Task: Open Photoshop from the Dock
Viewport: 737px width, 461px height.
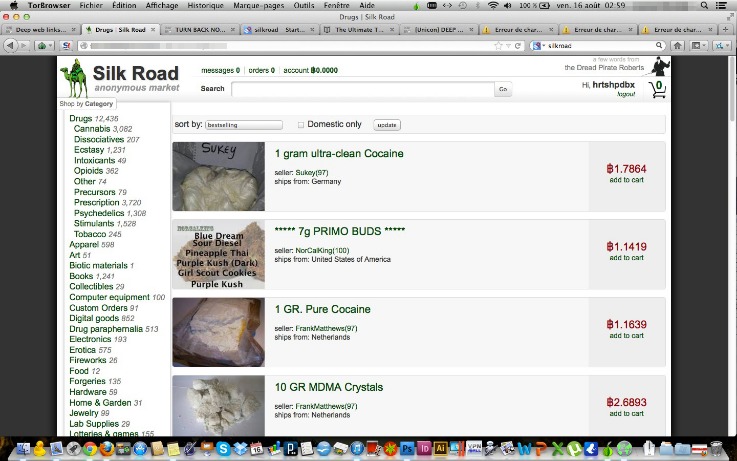Action: (407, 449)
